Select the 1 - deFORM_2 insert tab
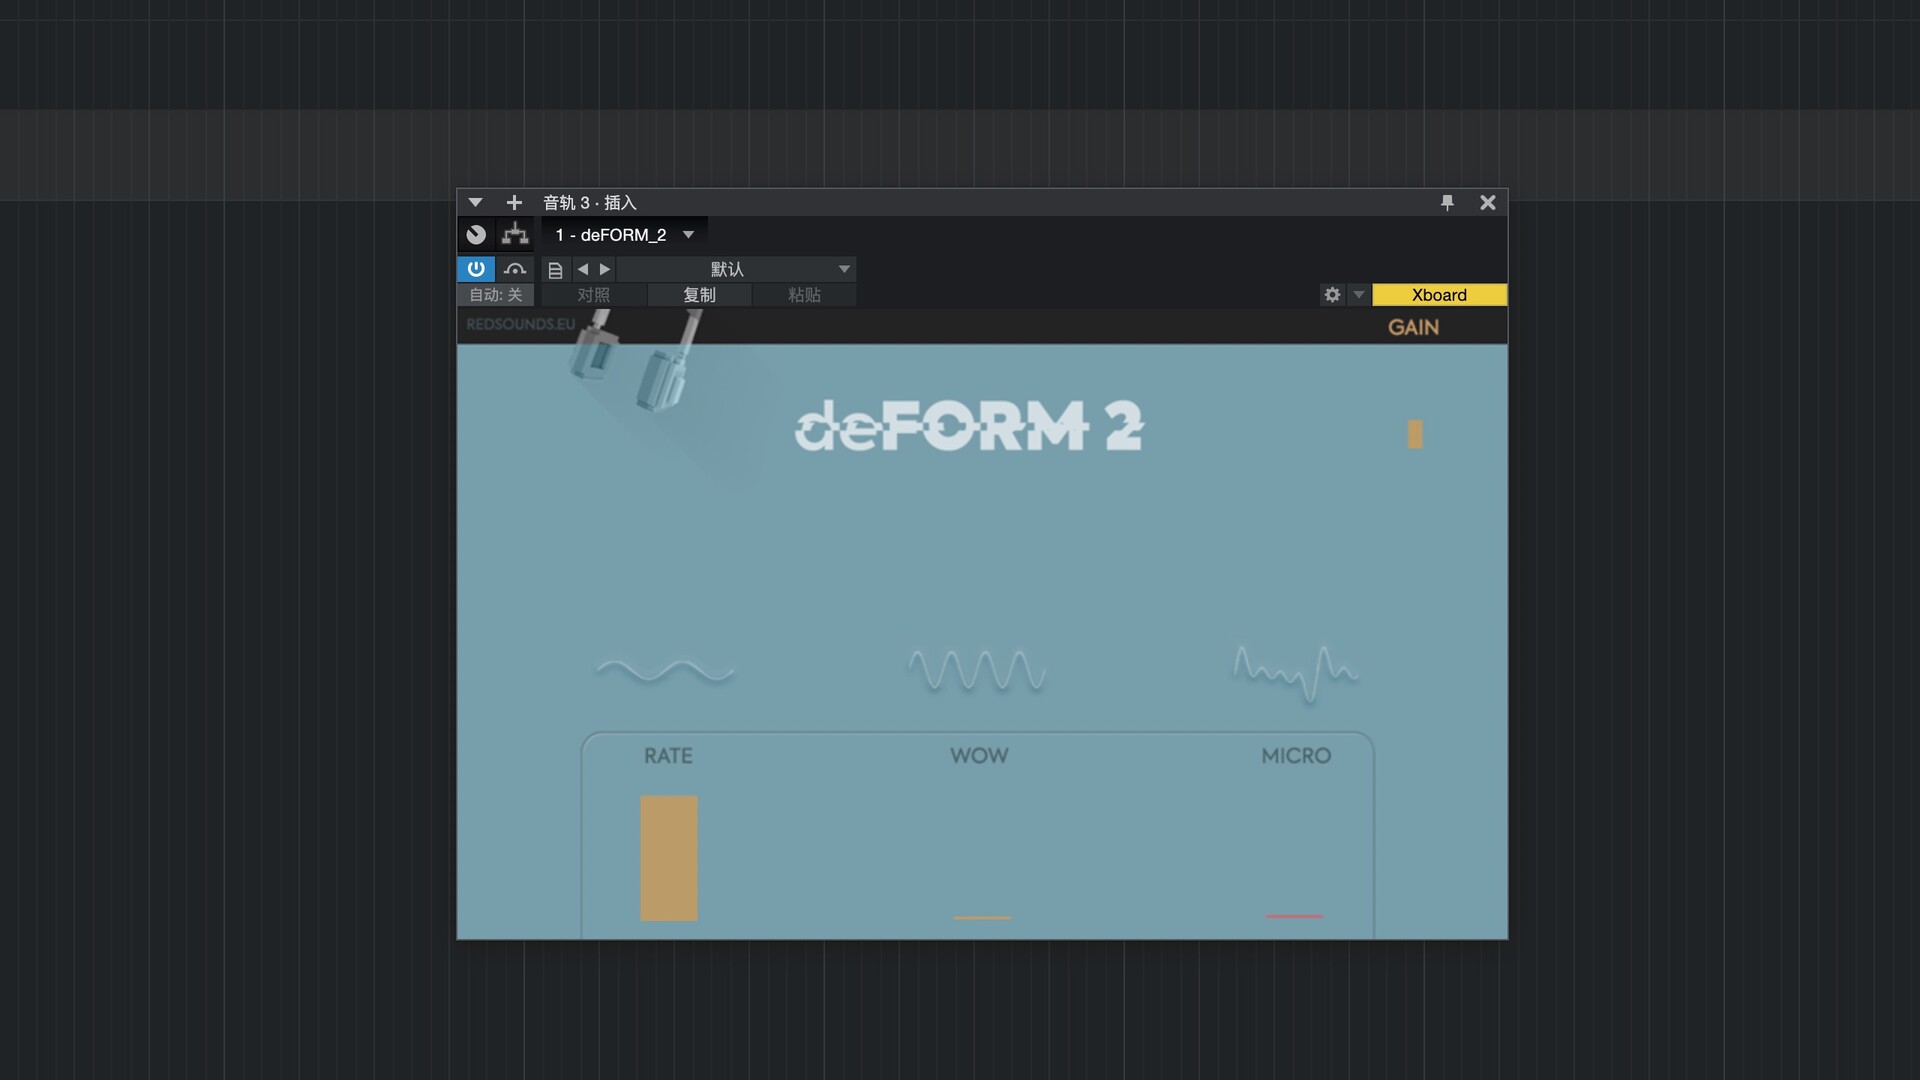Screen dimensions: 1920x1080 (x=611, y=235)
